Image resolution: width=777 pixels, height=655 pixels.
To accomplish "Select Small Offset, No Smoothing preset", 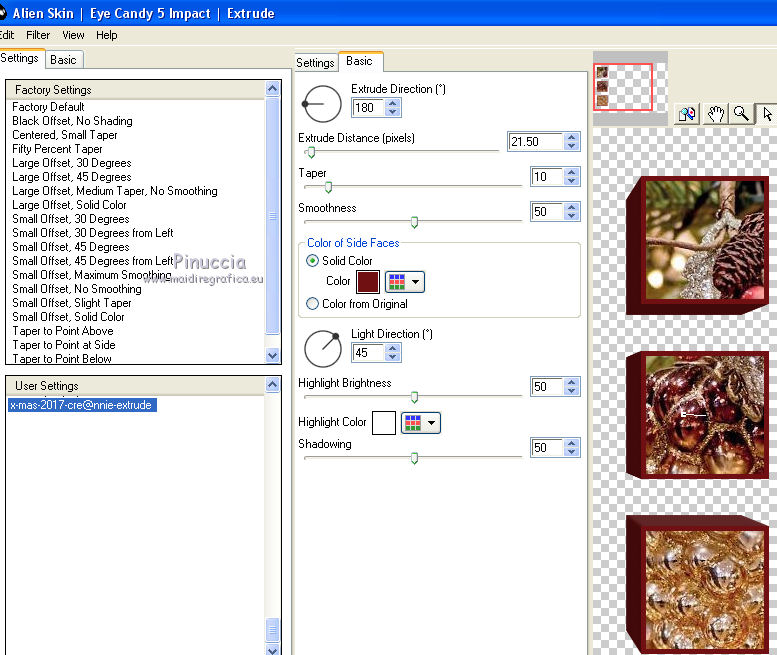I will tap(77, 289).
